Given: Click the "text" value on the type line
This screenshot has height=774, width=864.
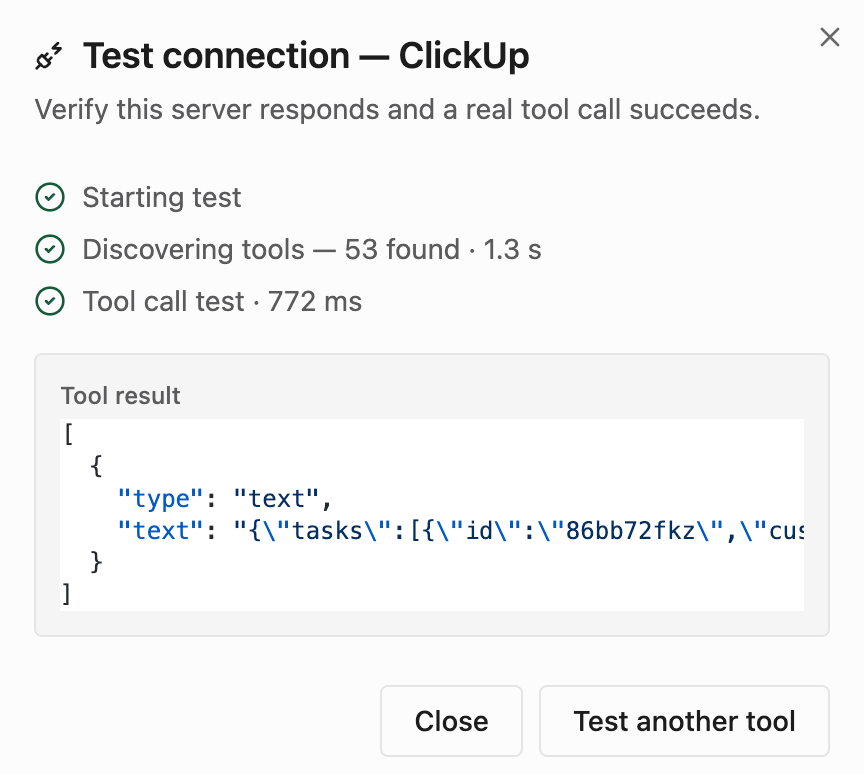Looking at the screenshot, I should click(x=276, y=499).
